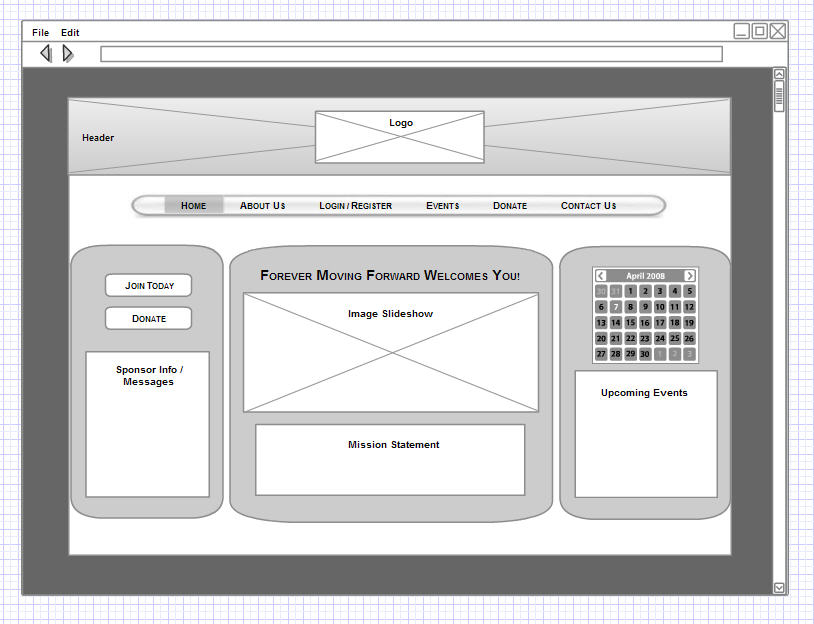Pick day 3 in the calendar
The image size is (814, 624).
(x=660, y=291)
